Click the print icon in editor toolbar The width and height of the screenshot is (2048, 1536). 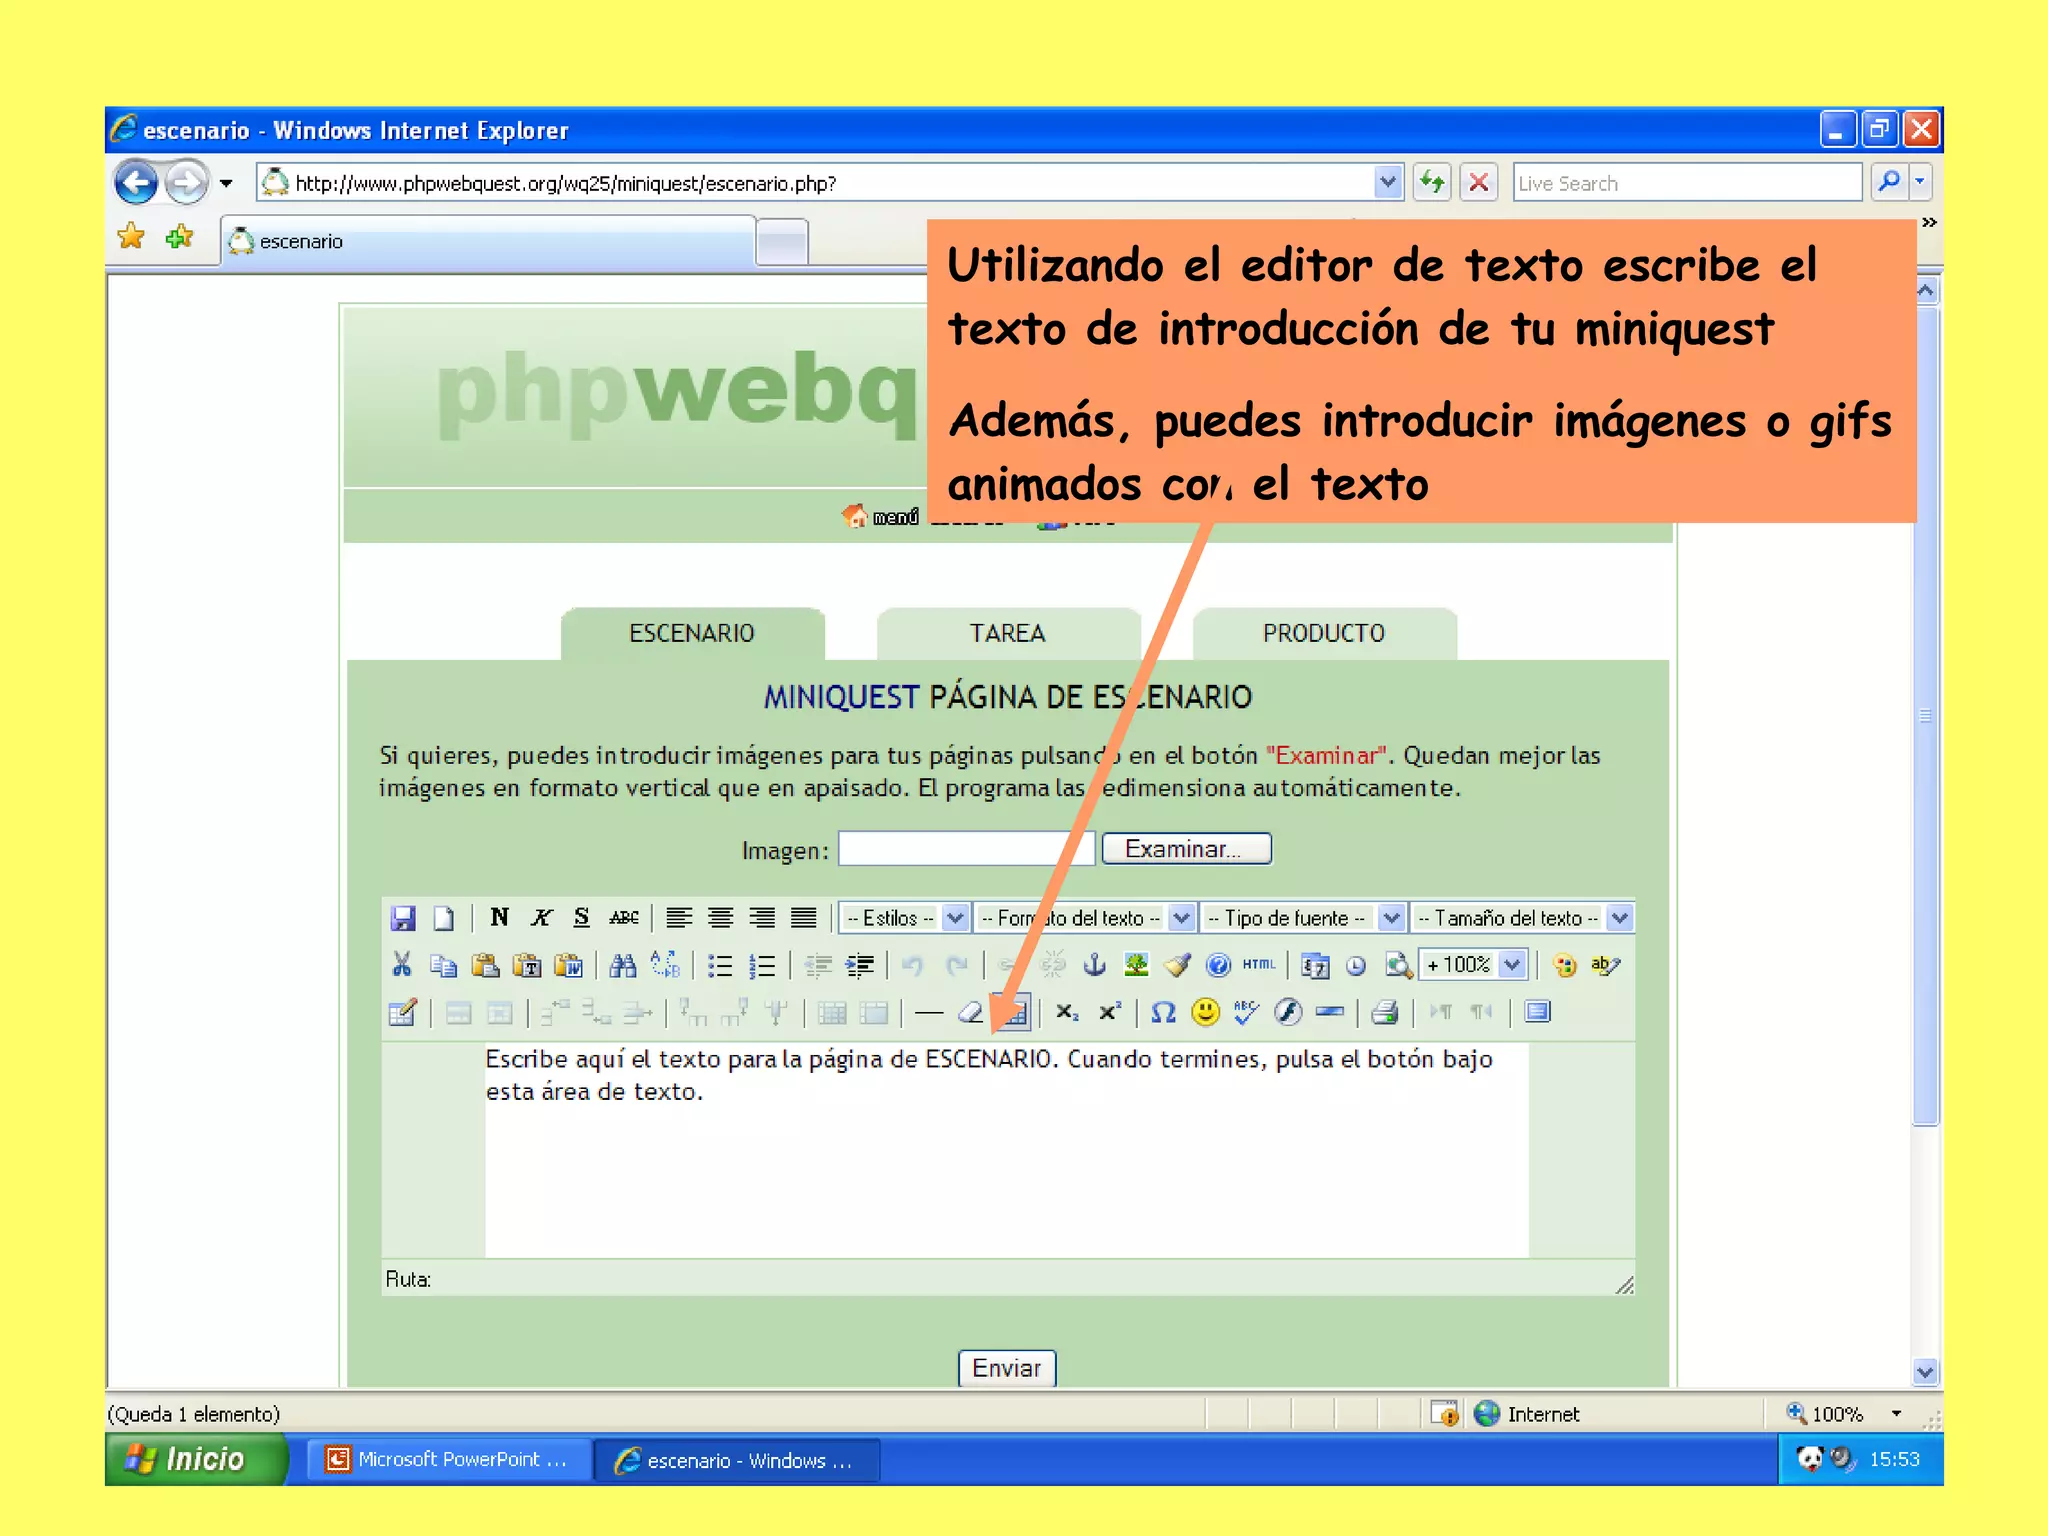[1385, 1013]
